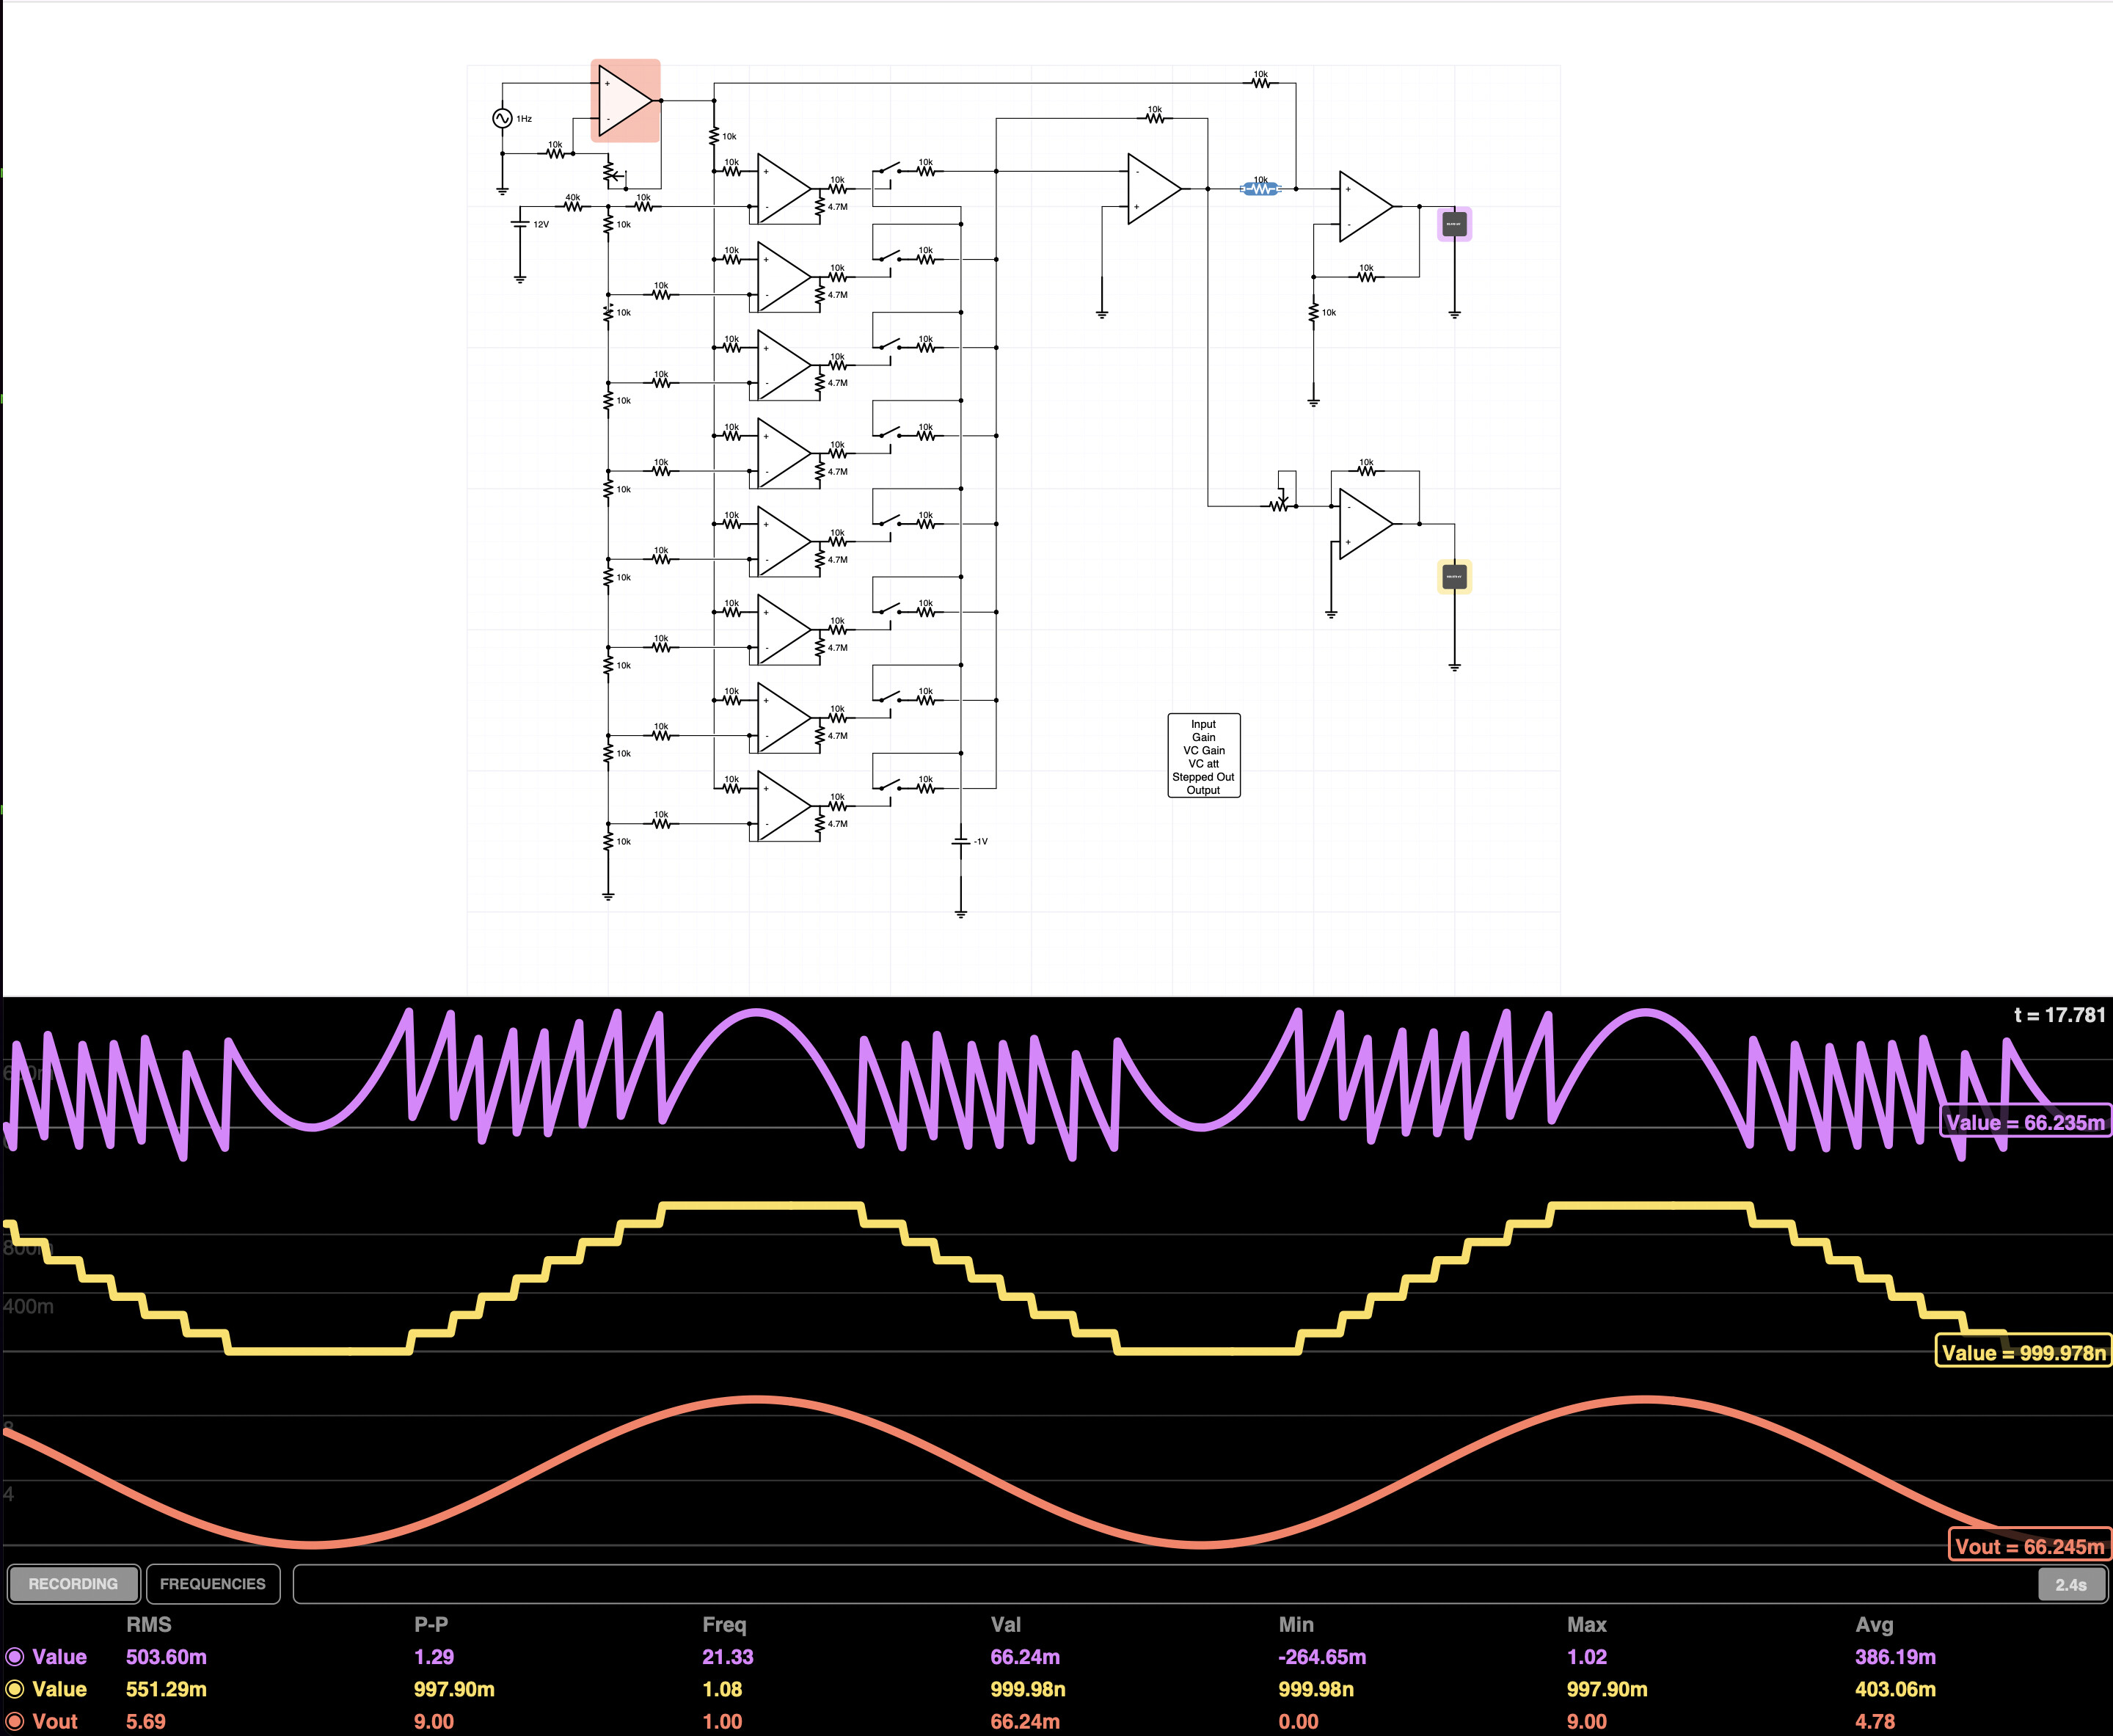
Task: Select the ground below the resistor ladder
Action: pyautogui.click(x=608, y=896)
